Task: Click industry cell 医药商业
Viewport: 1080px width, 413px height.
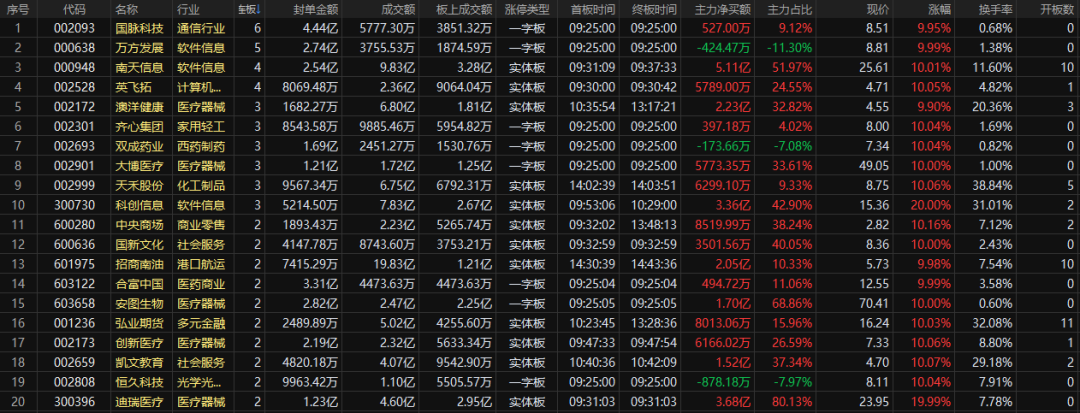Action: click(201, 284)
